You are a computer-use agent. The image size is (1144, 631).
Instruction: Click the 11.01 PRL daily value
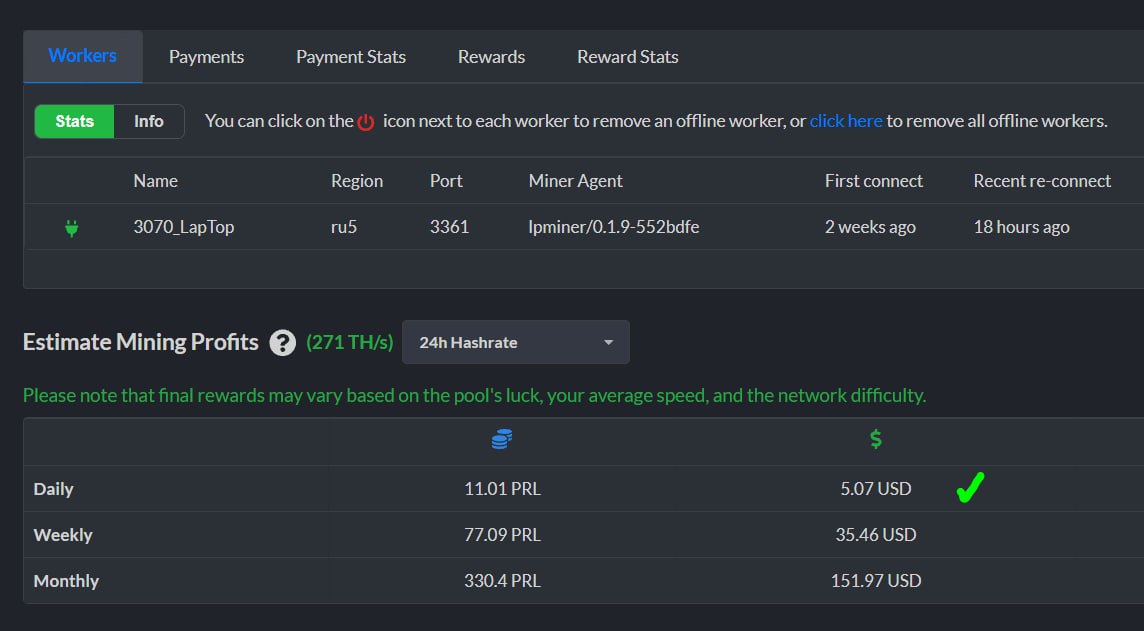click(x=503, y=489)
